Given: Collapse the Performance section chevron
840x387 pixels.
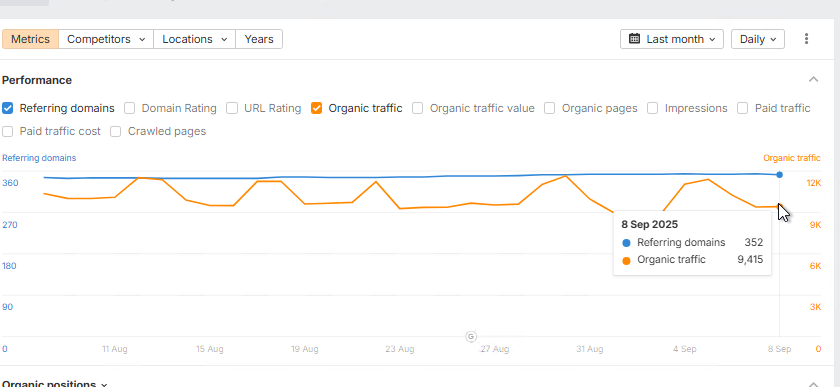Looking at the screenshot, I should click(x=813, y=80).
